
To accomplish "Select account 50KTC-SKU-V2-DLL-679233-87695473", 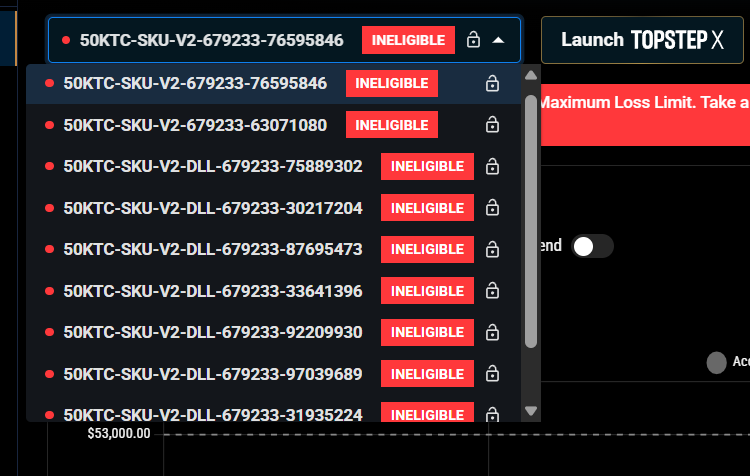I will (274, 249).
